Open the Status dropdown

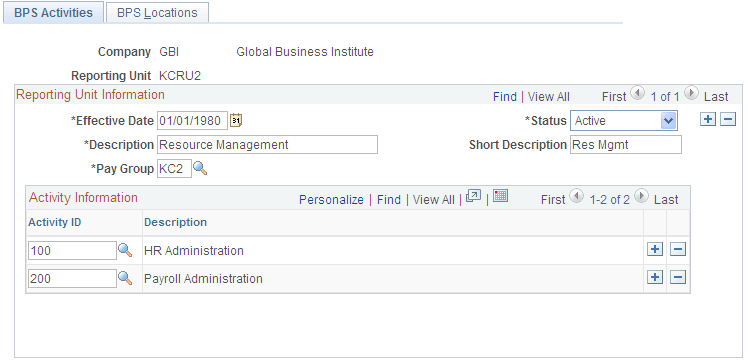click(668, 121)
